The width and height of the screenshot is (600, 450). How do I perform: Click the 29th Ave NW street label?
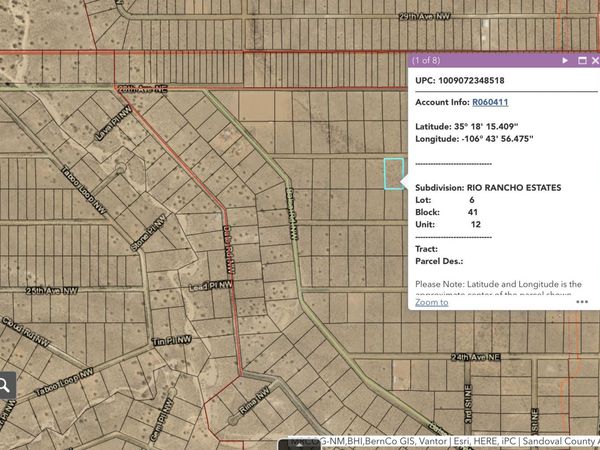425,16
